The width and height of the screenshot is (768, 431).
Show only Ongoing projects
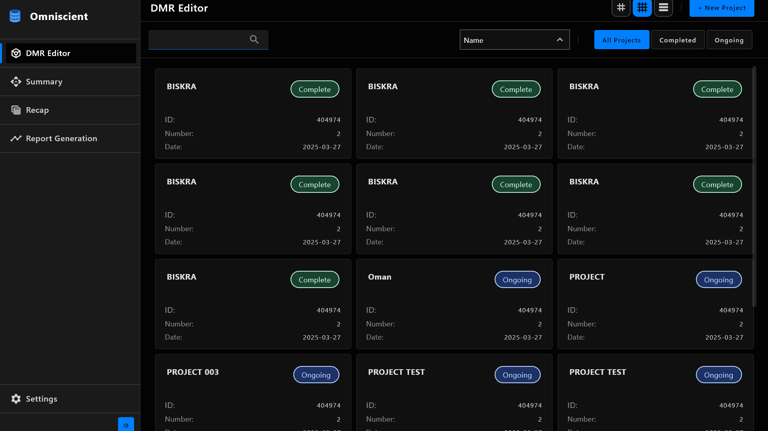coord(729,40)
